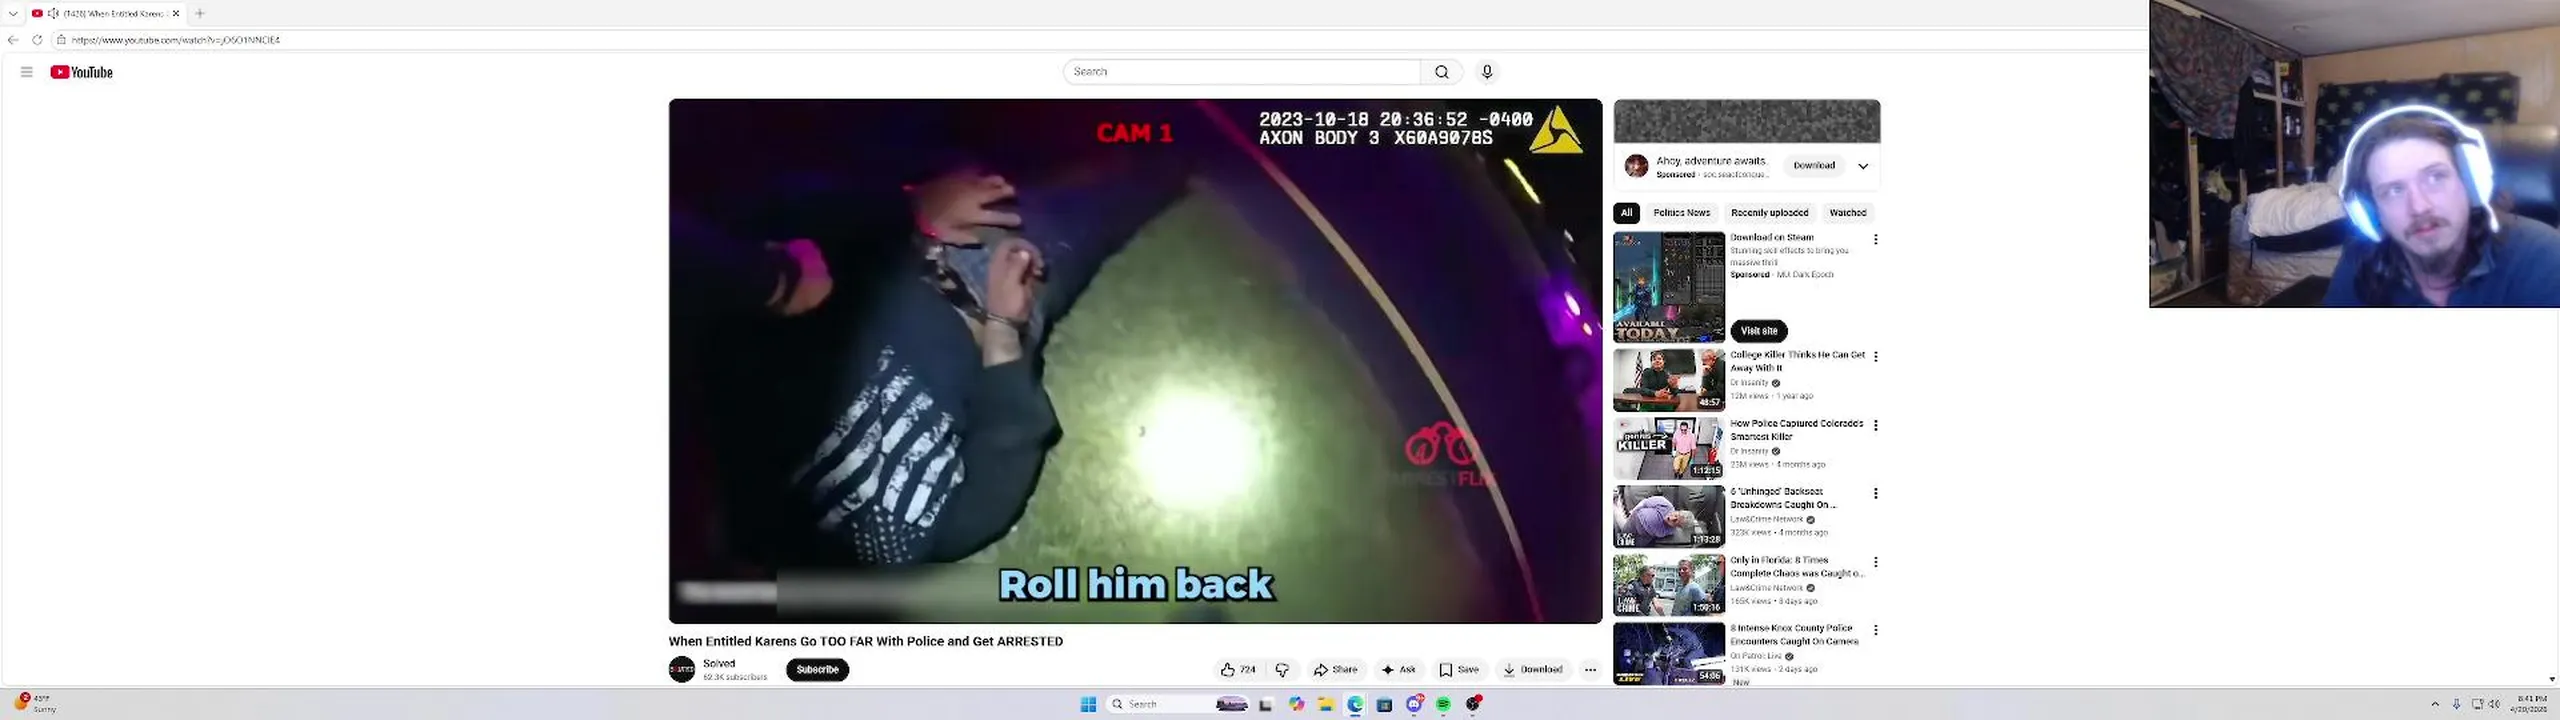Save the video to a playlist
Image resolution: width=2560 pixels, height=720 pixels.
click(x=1459, y=670)
